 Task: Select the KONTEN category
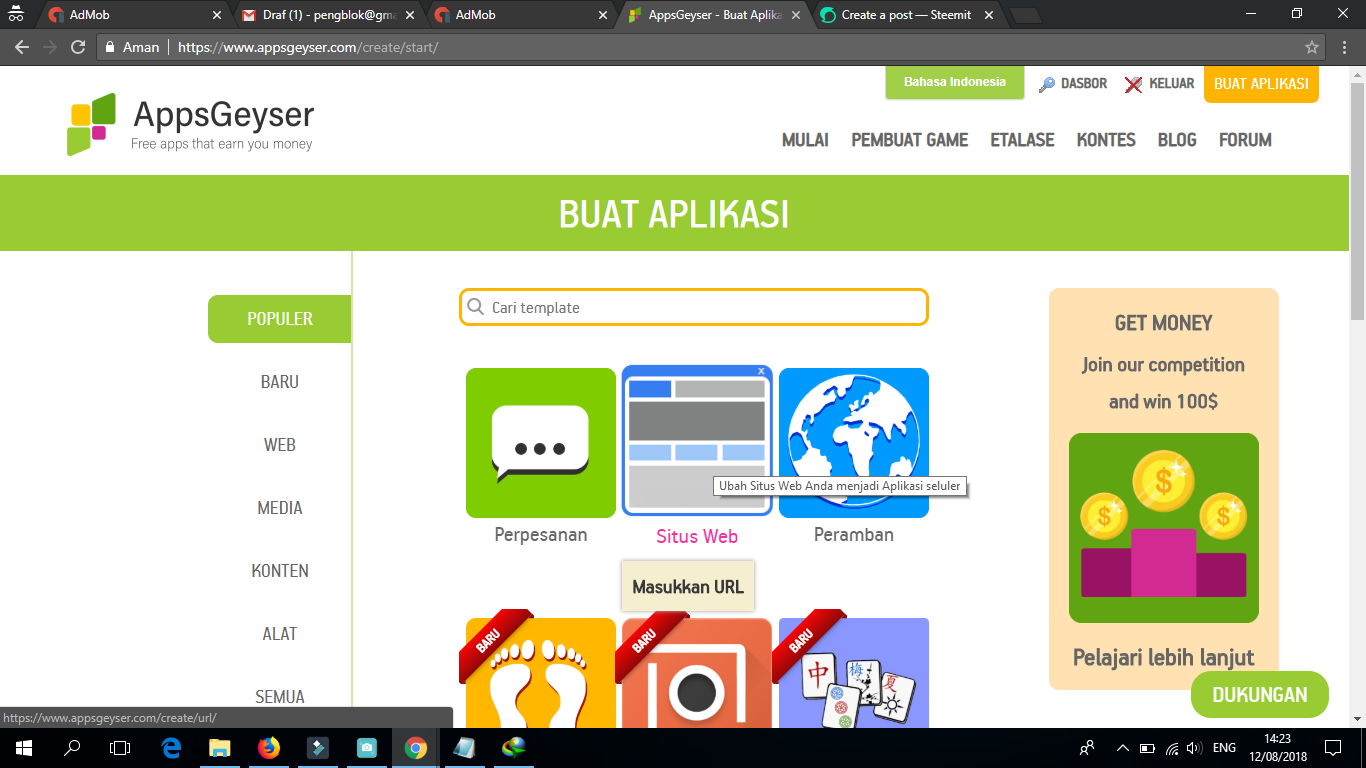(x=280, y=571)
